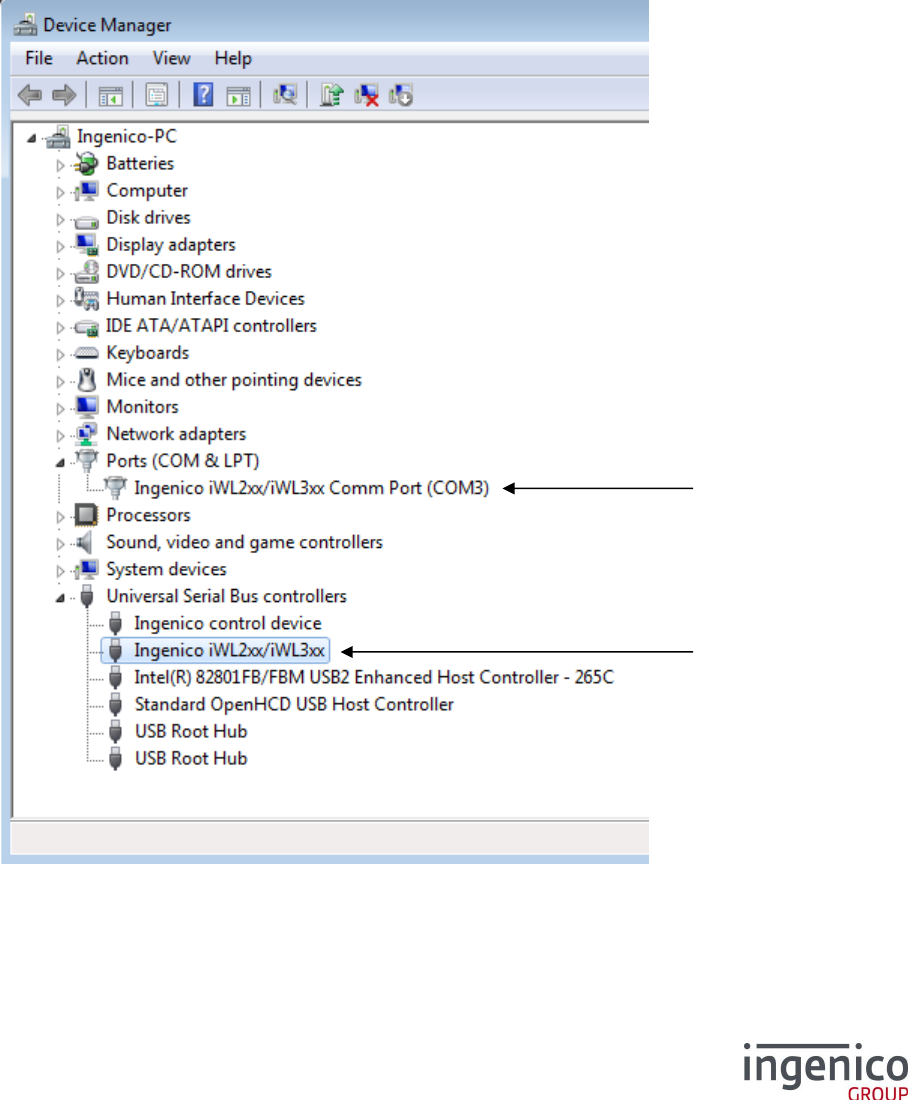Click the Ingenico-PC computer root icon

pyautogui.click(x=59, y=137)
